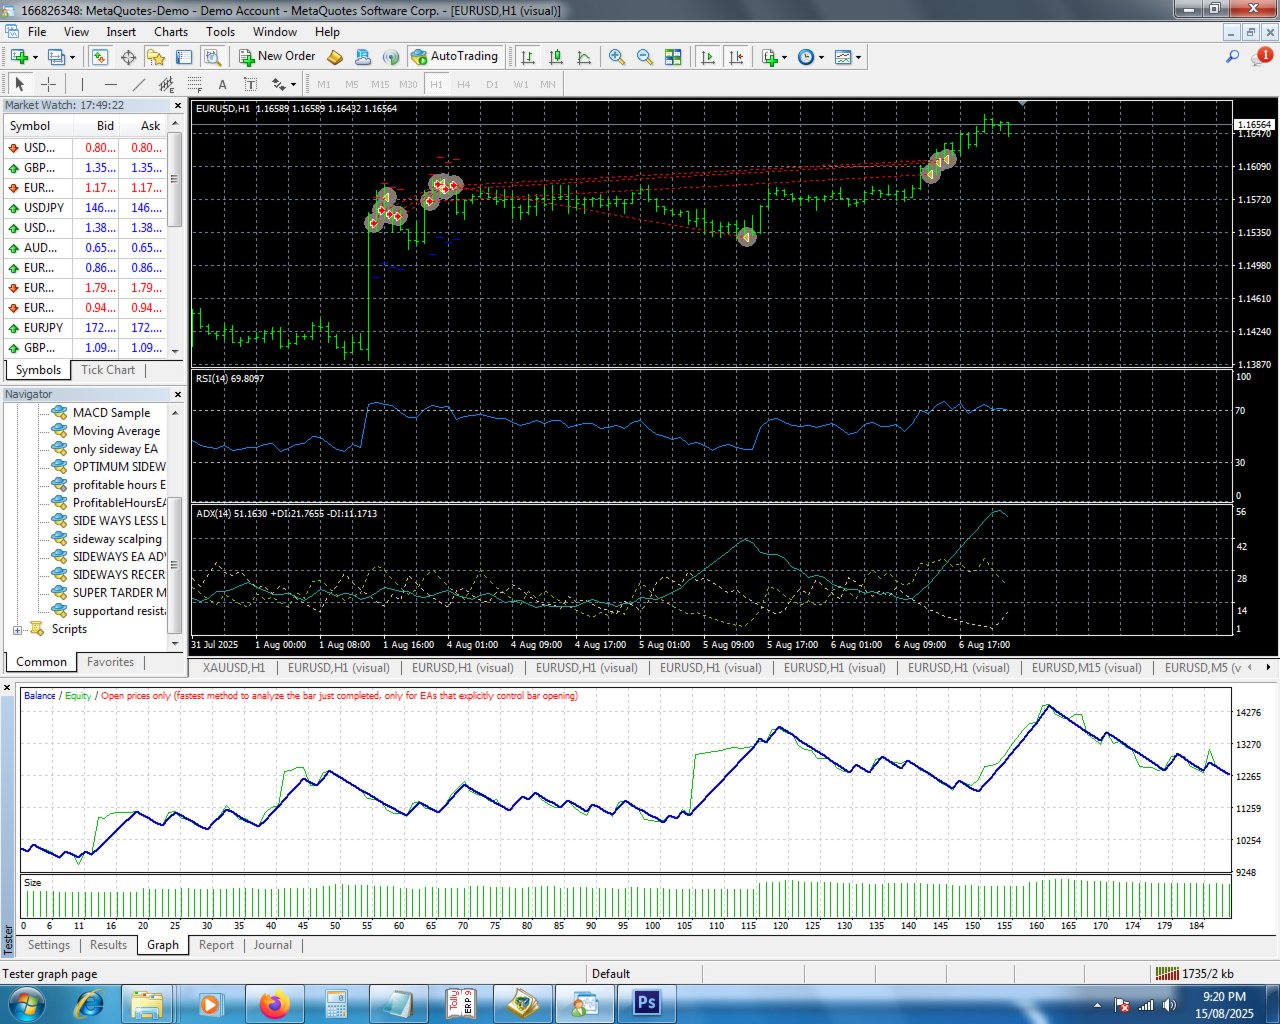This screenshot has width=1280, height=1024.
Task: Switch chart to Bar Chart style
Action: pyautogui.click(x=528, y=57)
